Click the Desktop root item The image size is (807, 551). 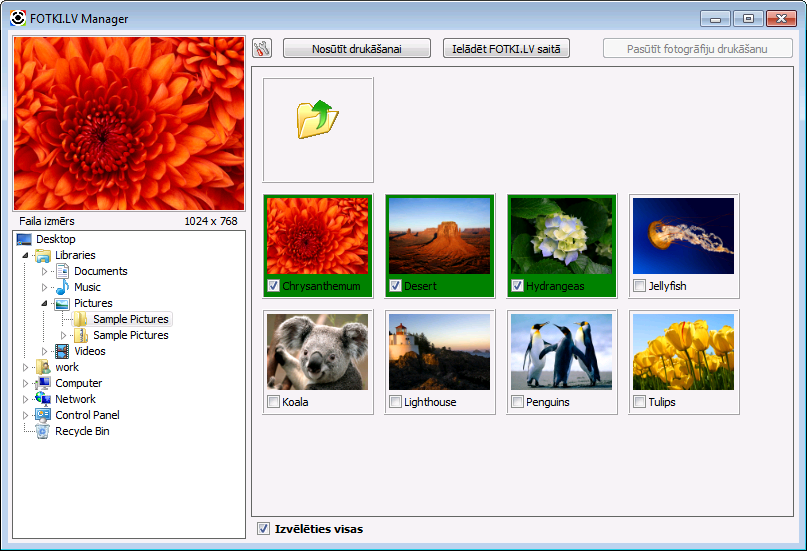[x=55, y=239]
